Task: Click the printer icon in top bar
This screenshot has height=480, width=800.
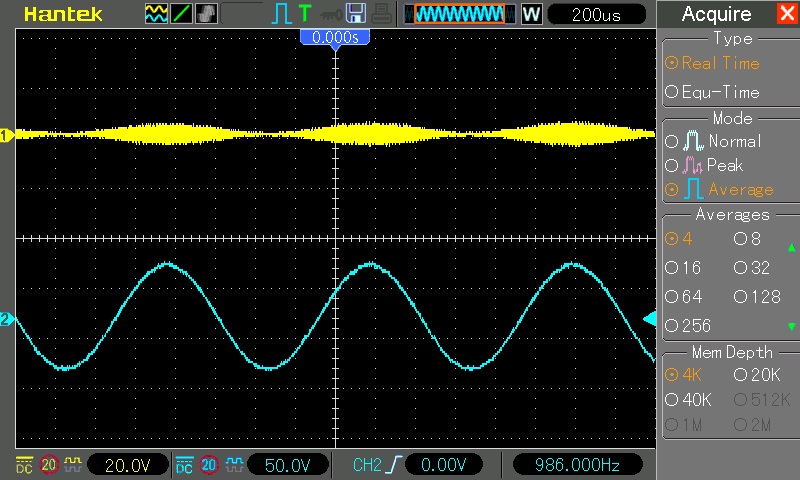Action: click(x=381, y=14)
